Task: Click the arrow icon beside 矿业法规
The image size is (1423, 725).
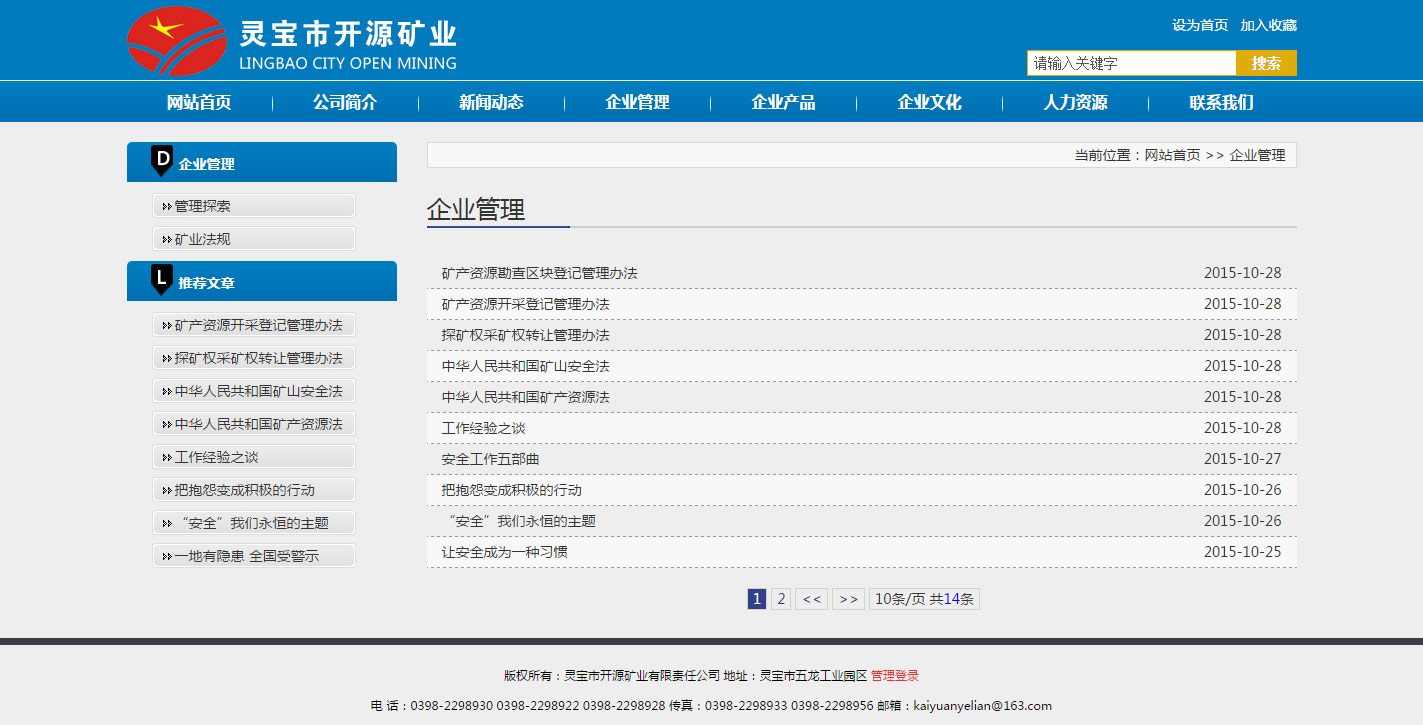Action: pos(166,240)
